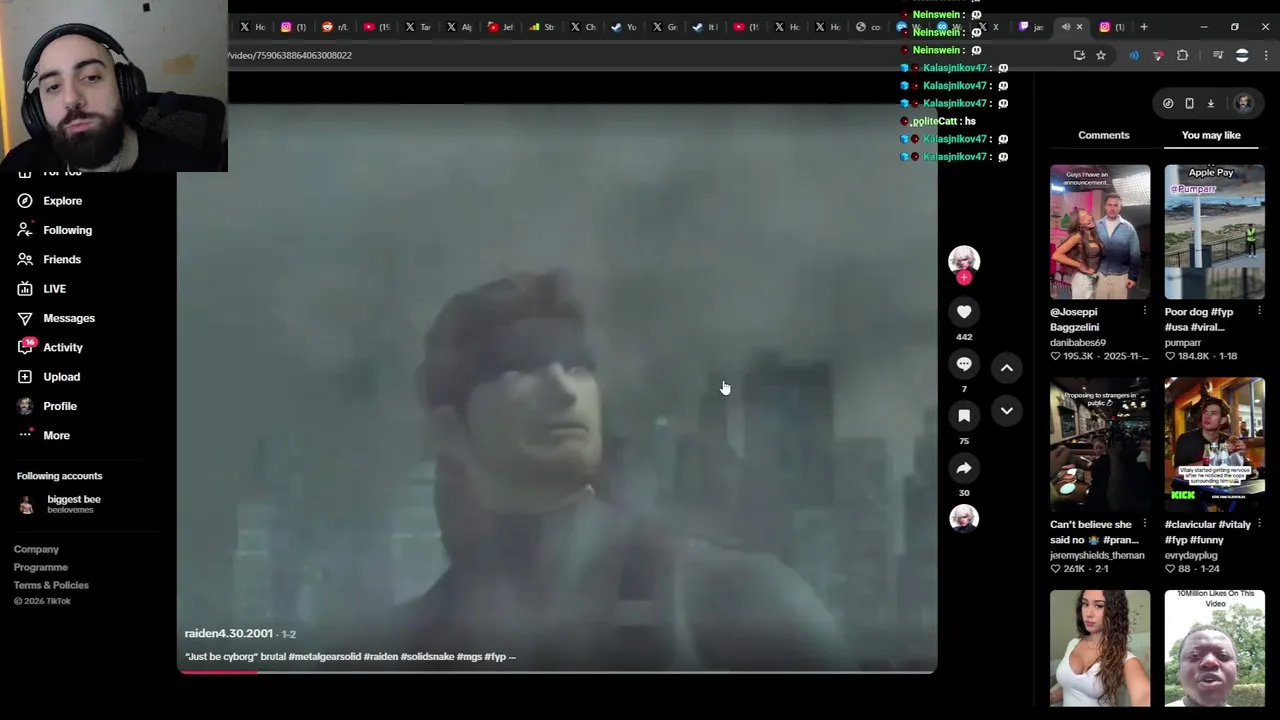The width and height of the screenshot is (1280, 720).
Task: Open the Company footer link
Action: pyautogui.click(x=36, y=549)
